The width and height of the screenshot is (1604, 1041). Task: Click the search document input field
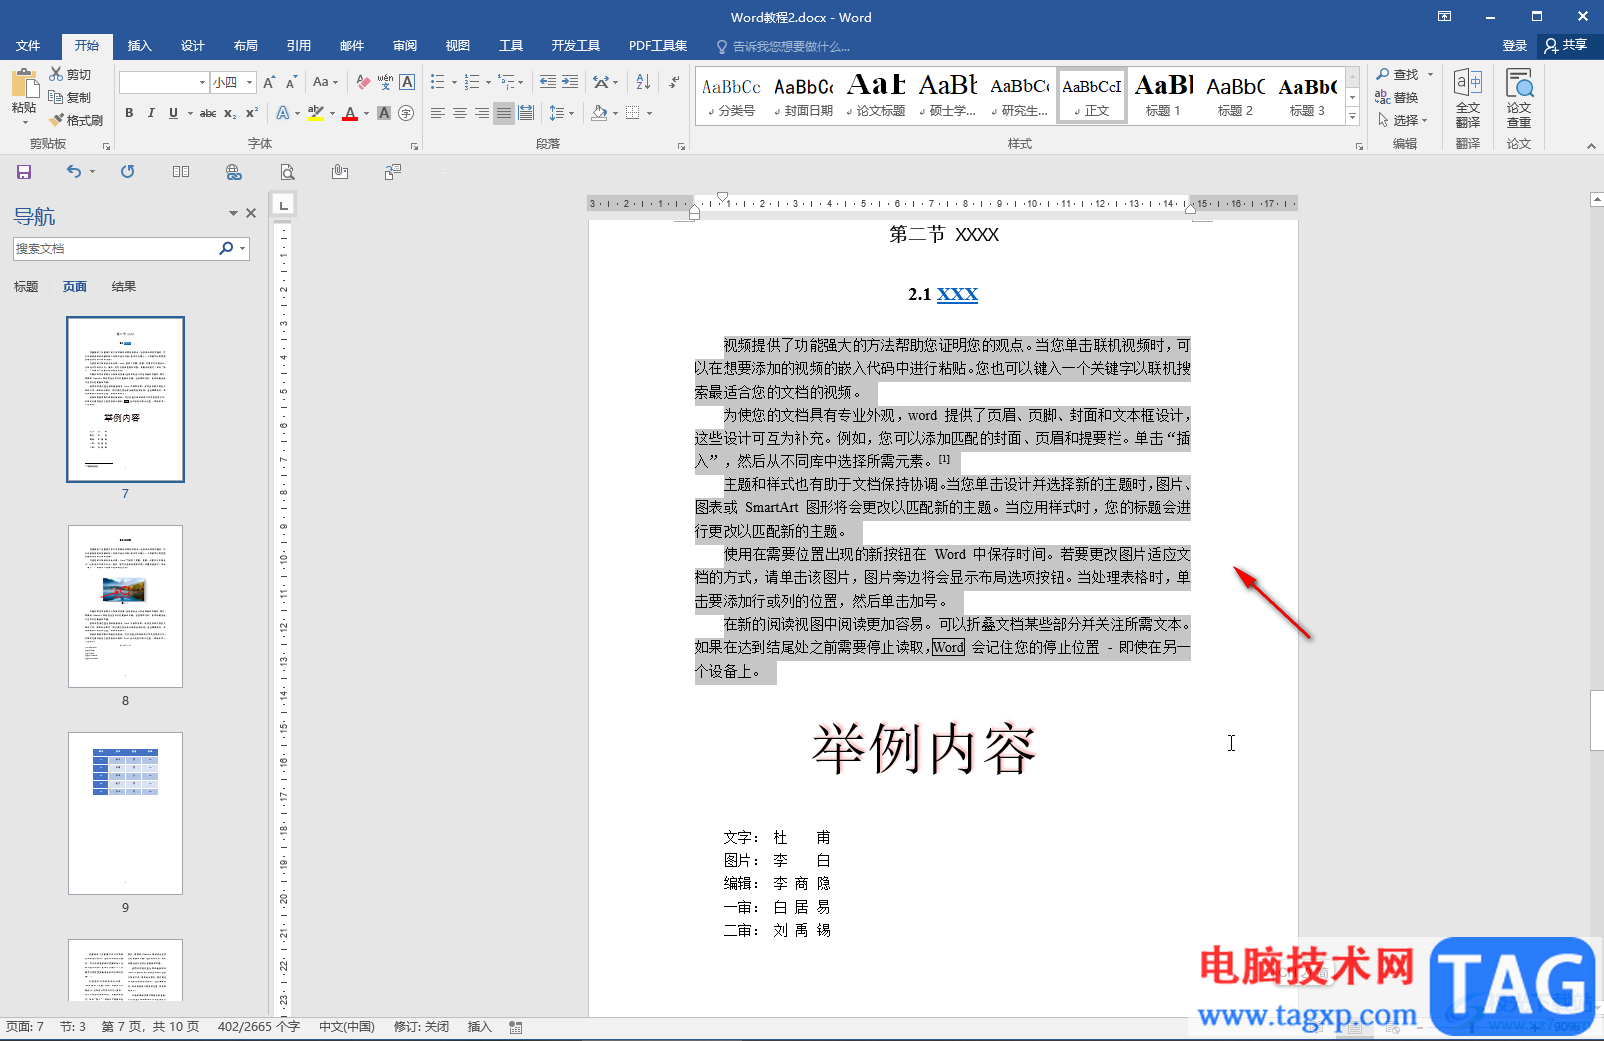tap(115, 248)
